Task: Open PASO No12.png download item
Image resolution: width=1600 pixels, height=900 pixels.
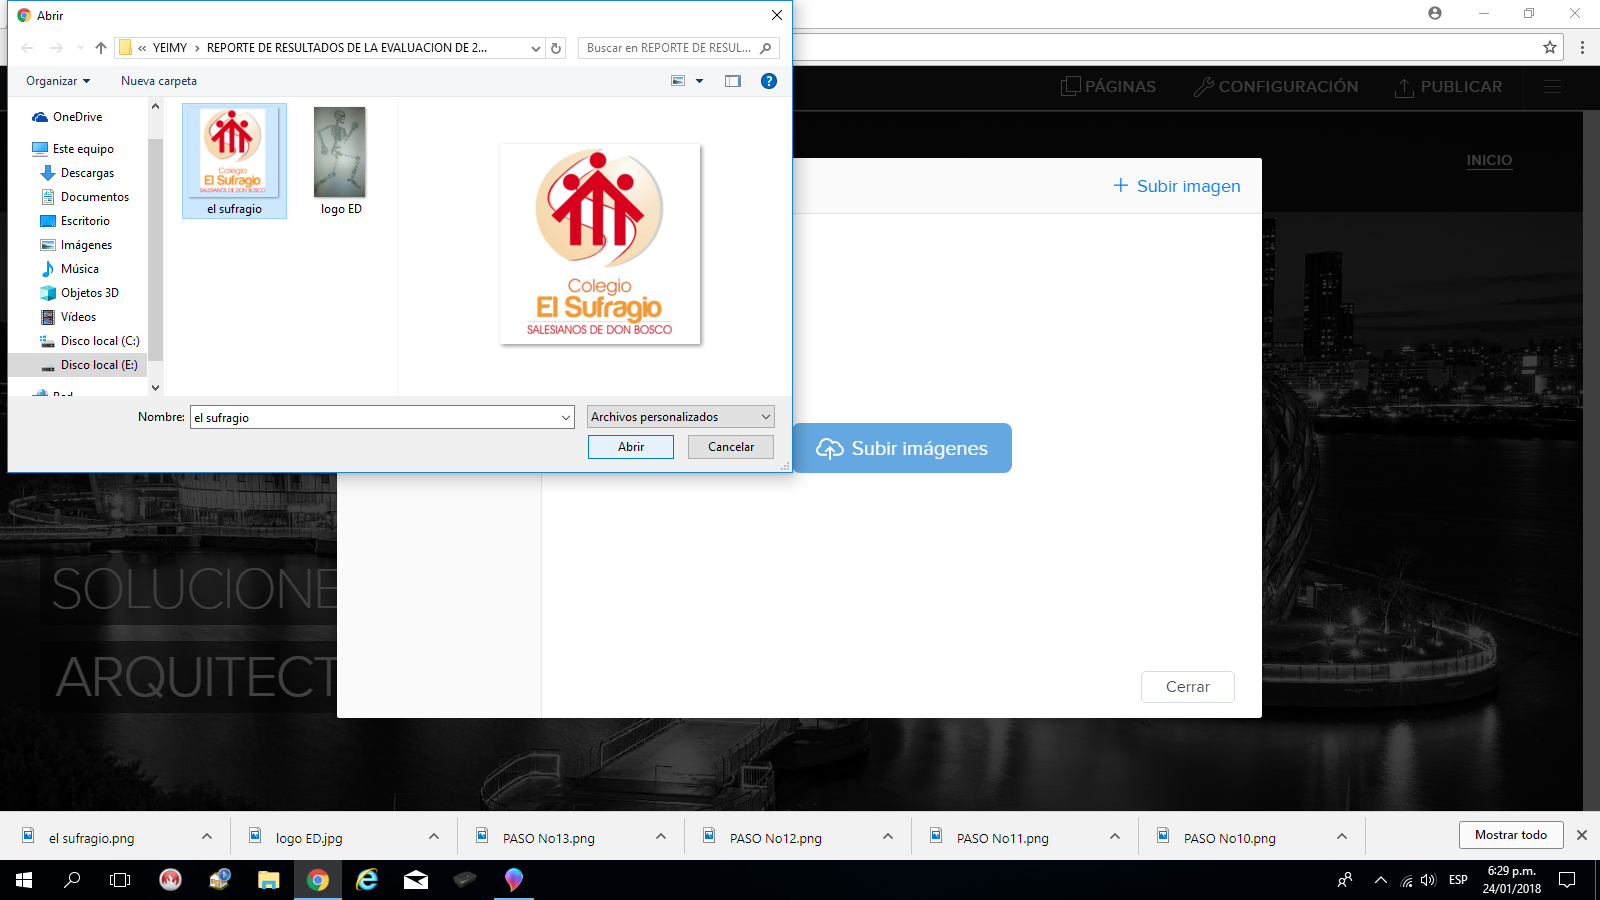Action: pyautogui.click(x=775, y=838)
